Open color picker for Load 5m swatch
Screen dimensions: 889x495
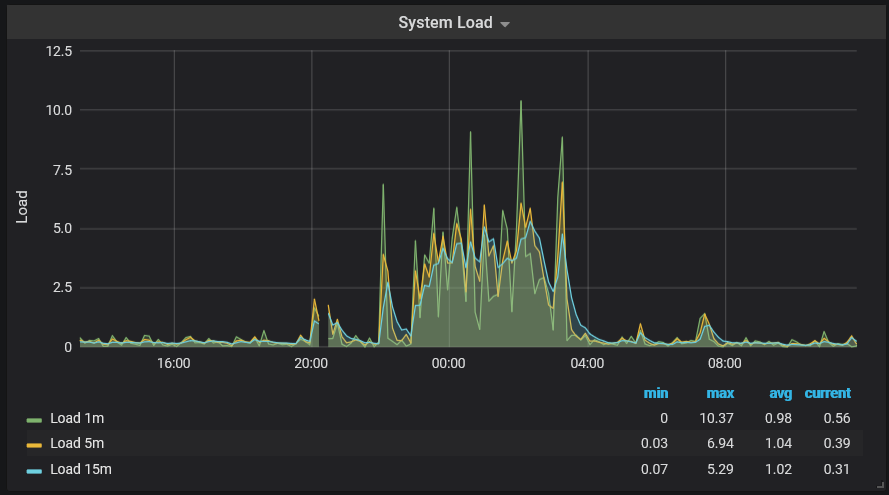point(35,444)
